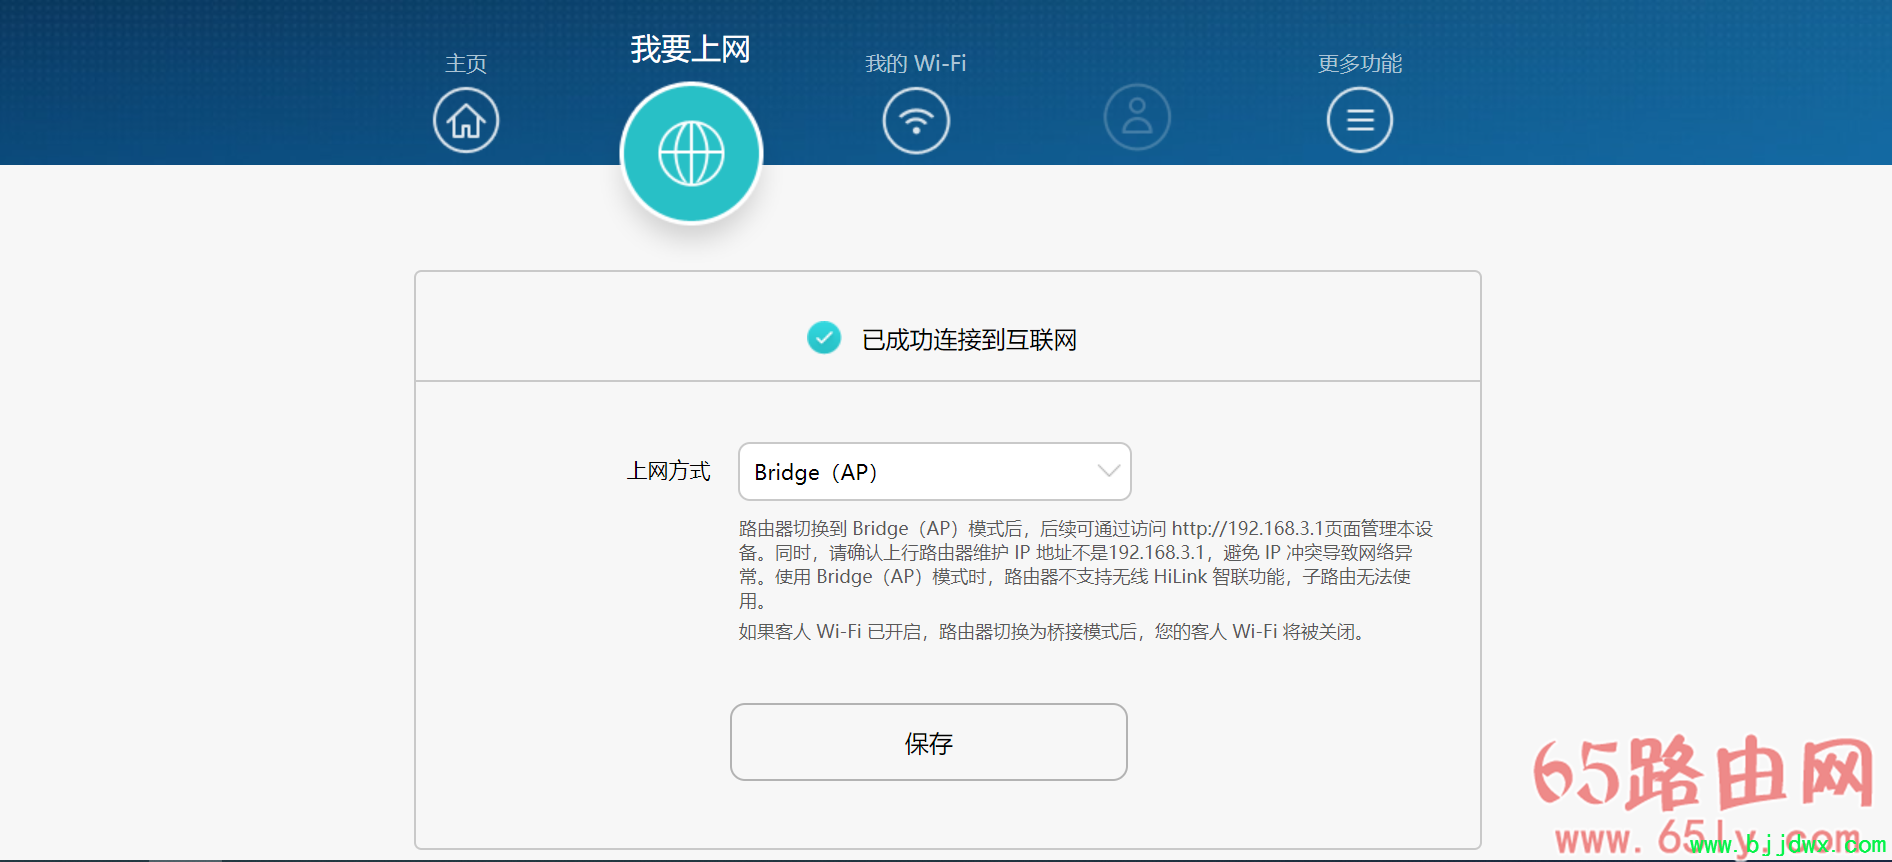Click the 上网方式 field label
The height and width of the screenshot is (862, 1892).
[668, 471]
